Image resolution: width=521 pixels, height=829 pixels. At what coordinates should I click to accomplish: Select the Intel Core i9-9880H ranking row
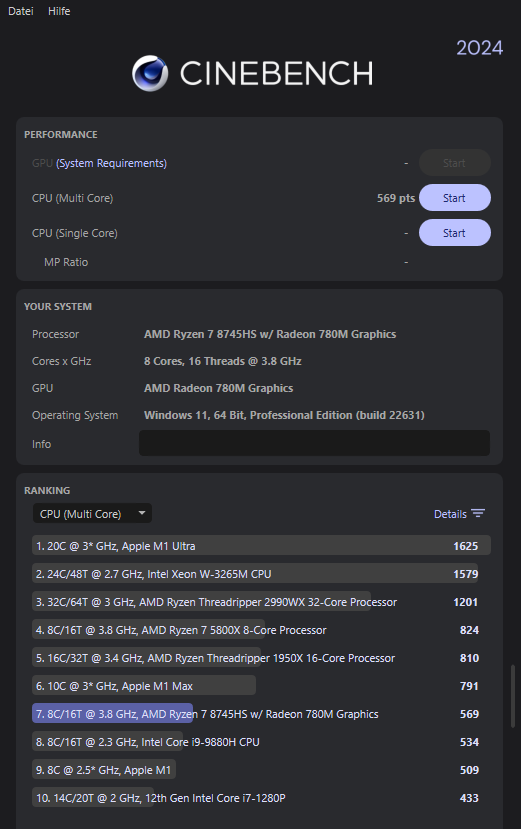pos(261,742)
